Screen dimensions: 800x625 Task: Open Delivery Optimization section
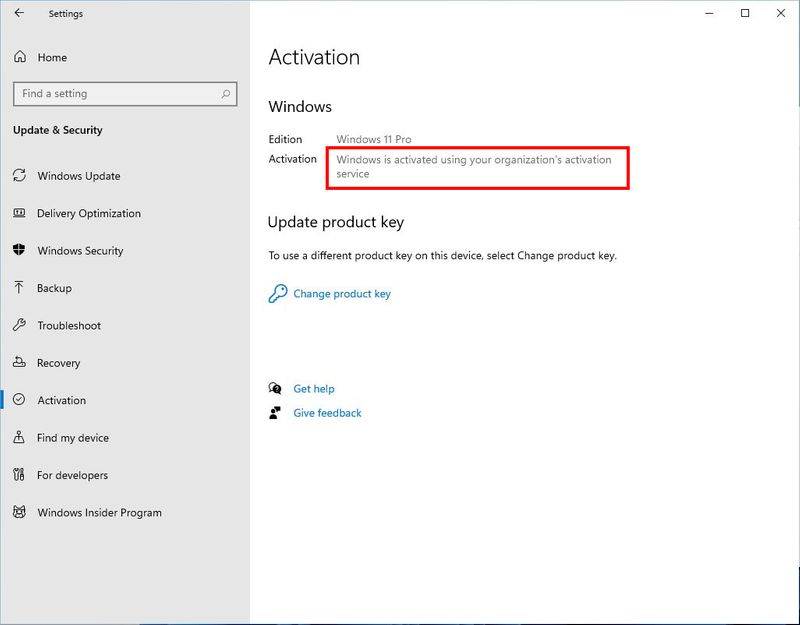pos(89,213)
